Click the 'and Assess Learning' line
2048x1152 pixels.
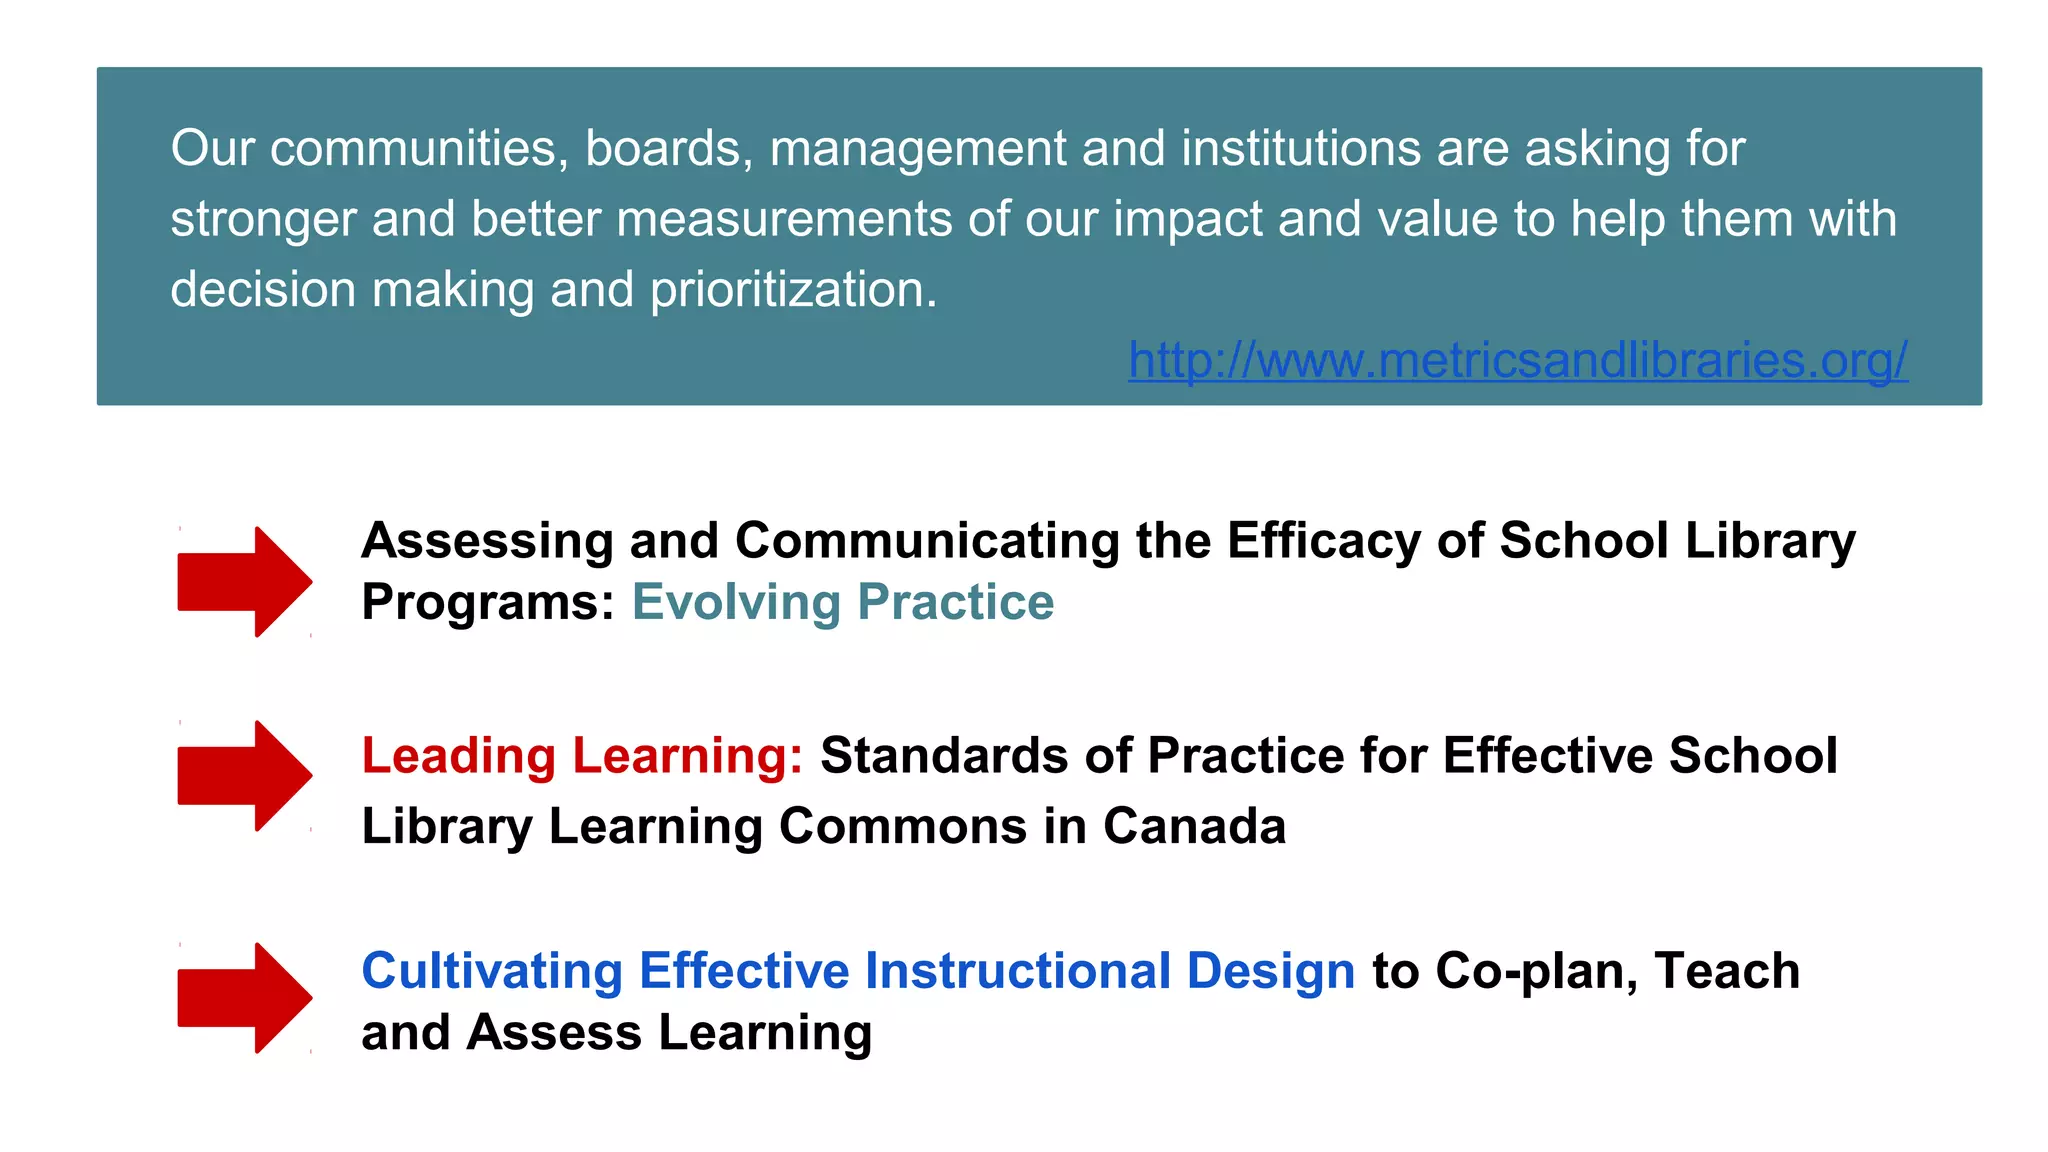coord(616,1032)
